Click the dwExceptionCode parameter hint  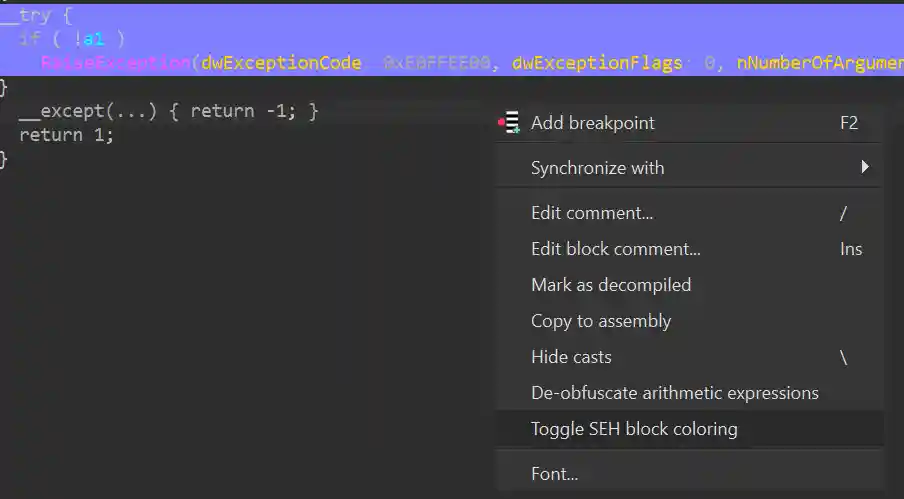281,63
